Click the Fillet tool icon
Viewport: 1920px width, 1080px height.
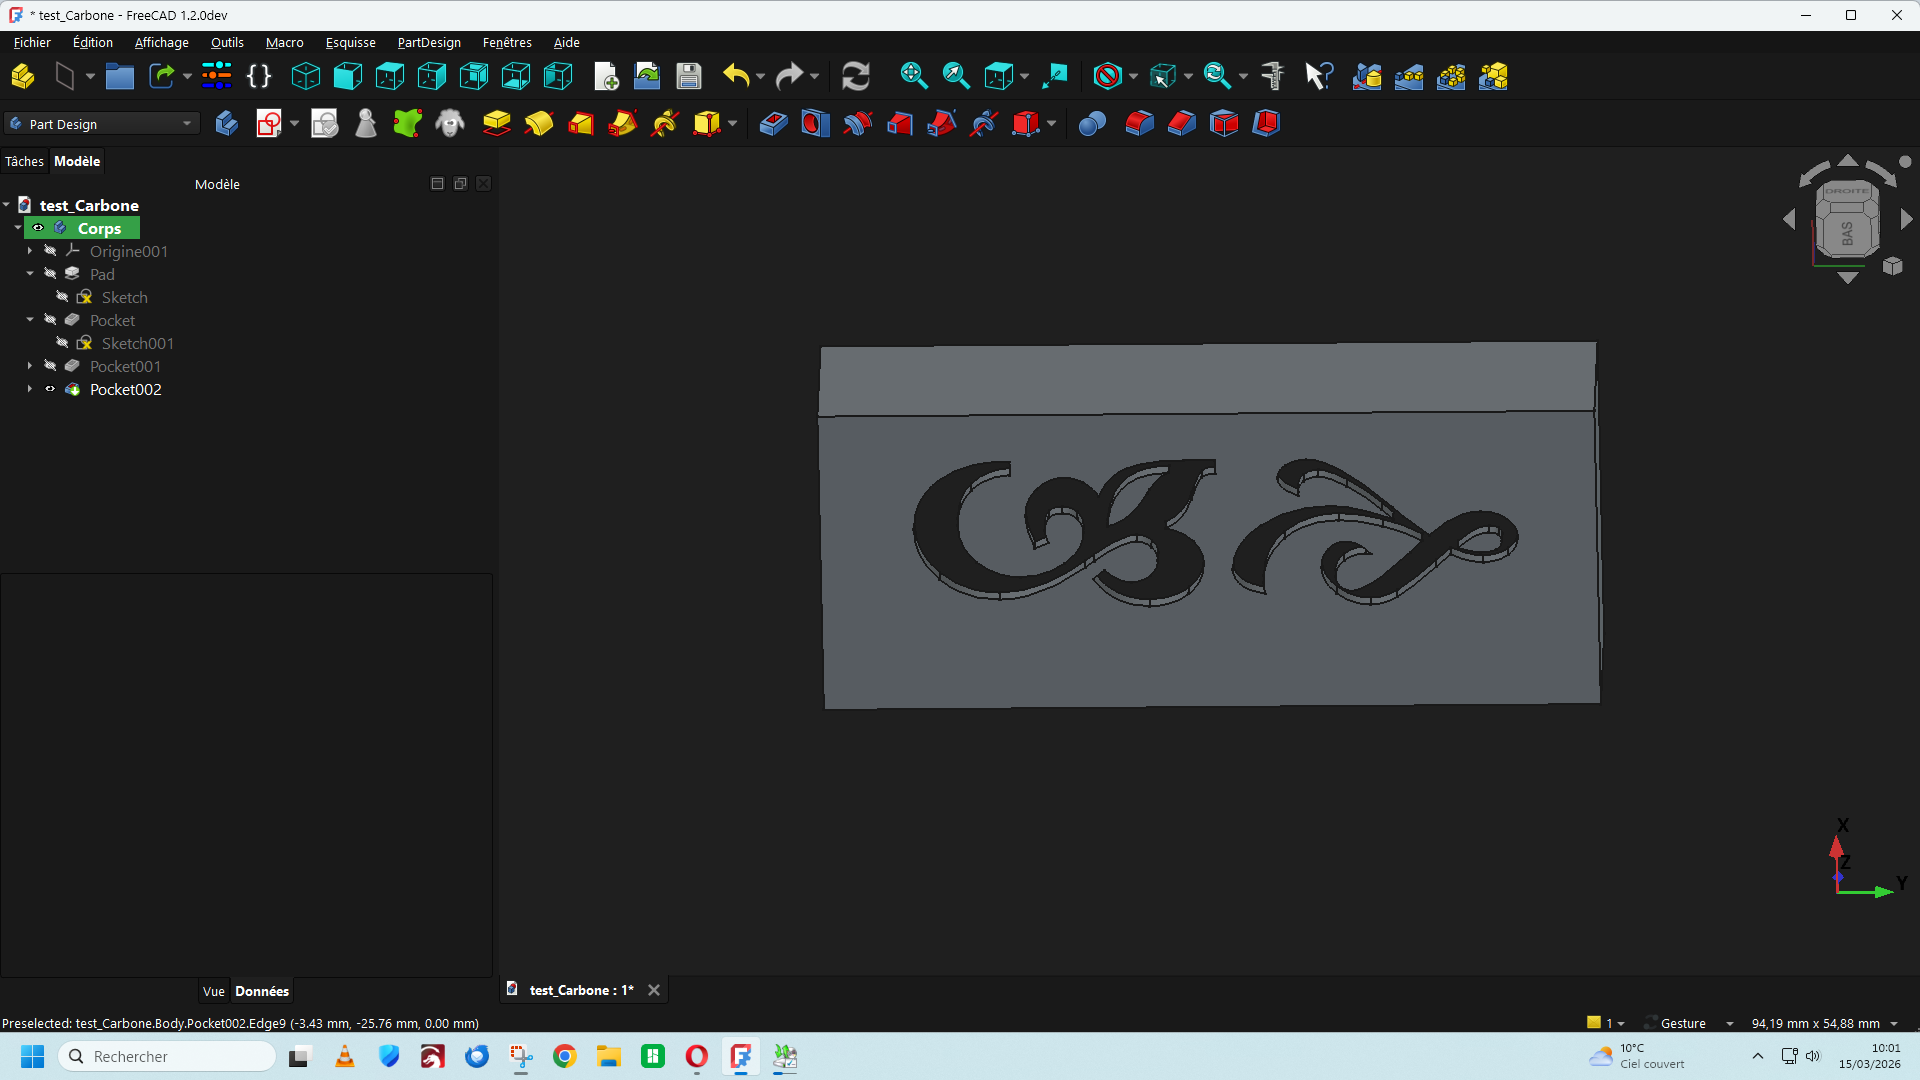click(x=1139, y=123)
